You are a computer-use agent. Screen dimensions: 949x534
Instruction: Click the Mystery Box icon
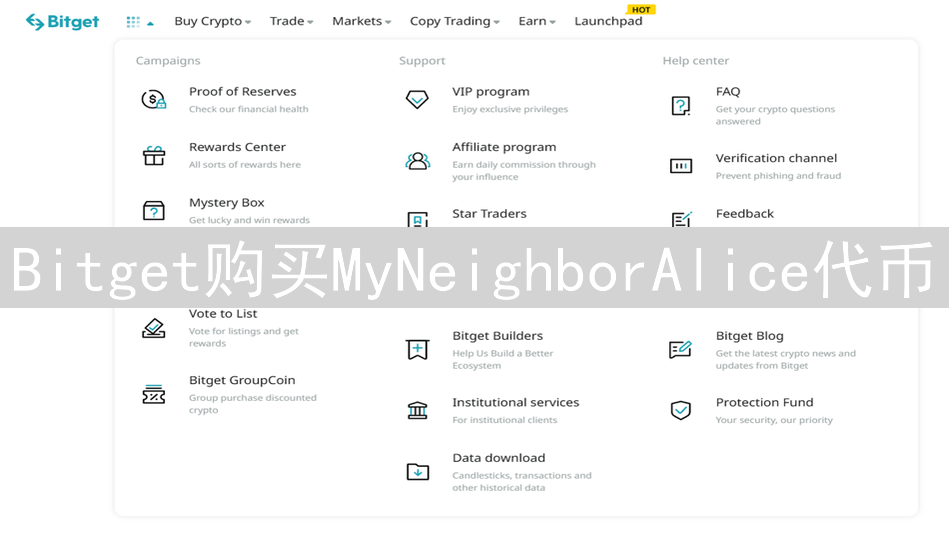pos(154,211)
